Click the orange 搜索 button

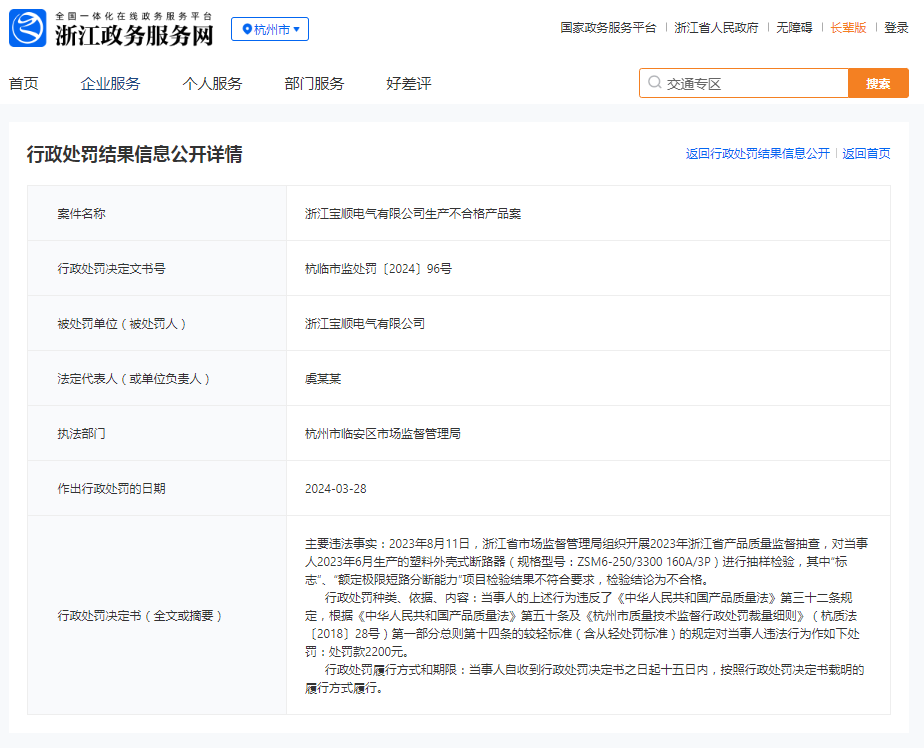pos(878,83)
